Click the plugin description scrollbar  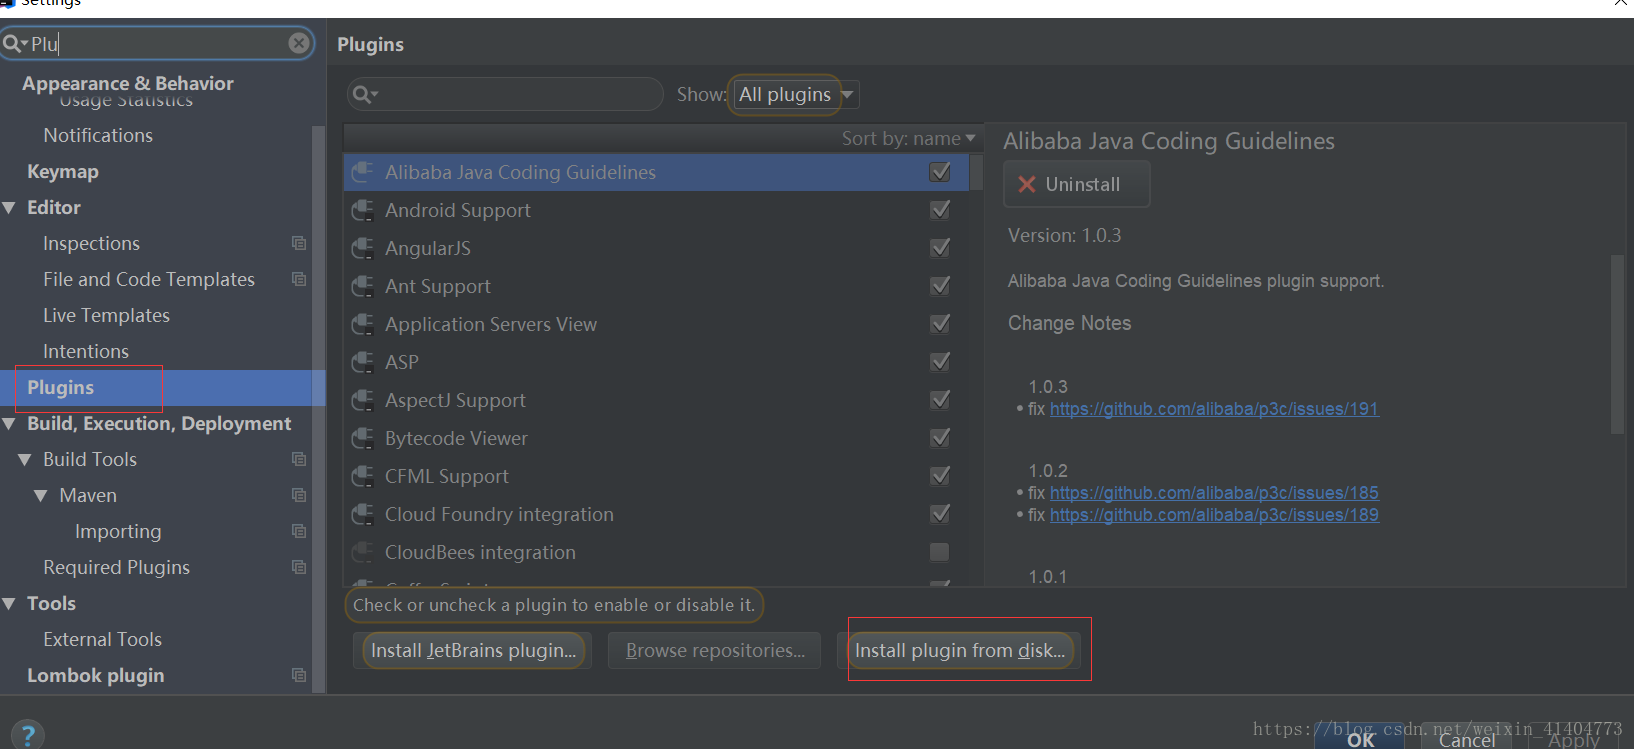[1618, 344]
